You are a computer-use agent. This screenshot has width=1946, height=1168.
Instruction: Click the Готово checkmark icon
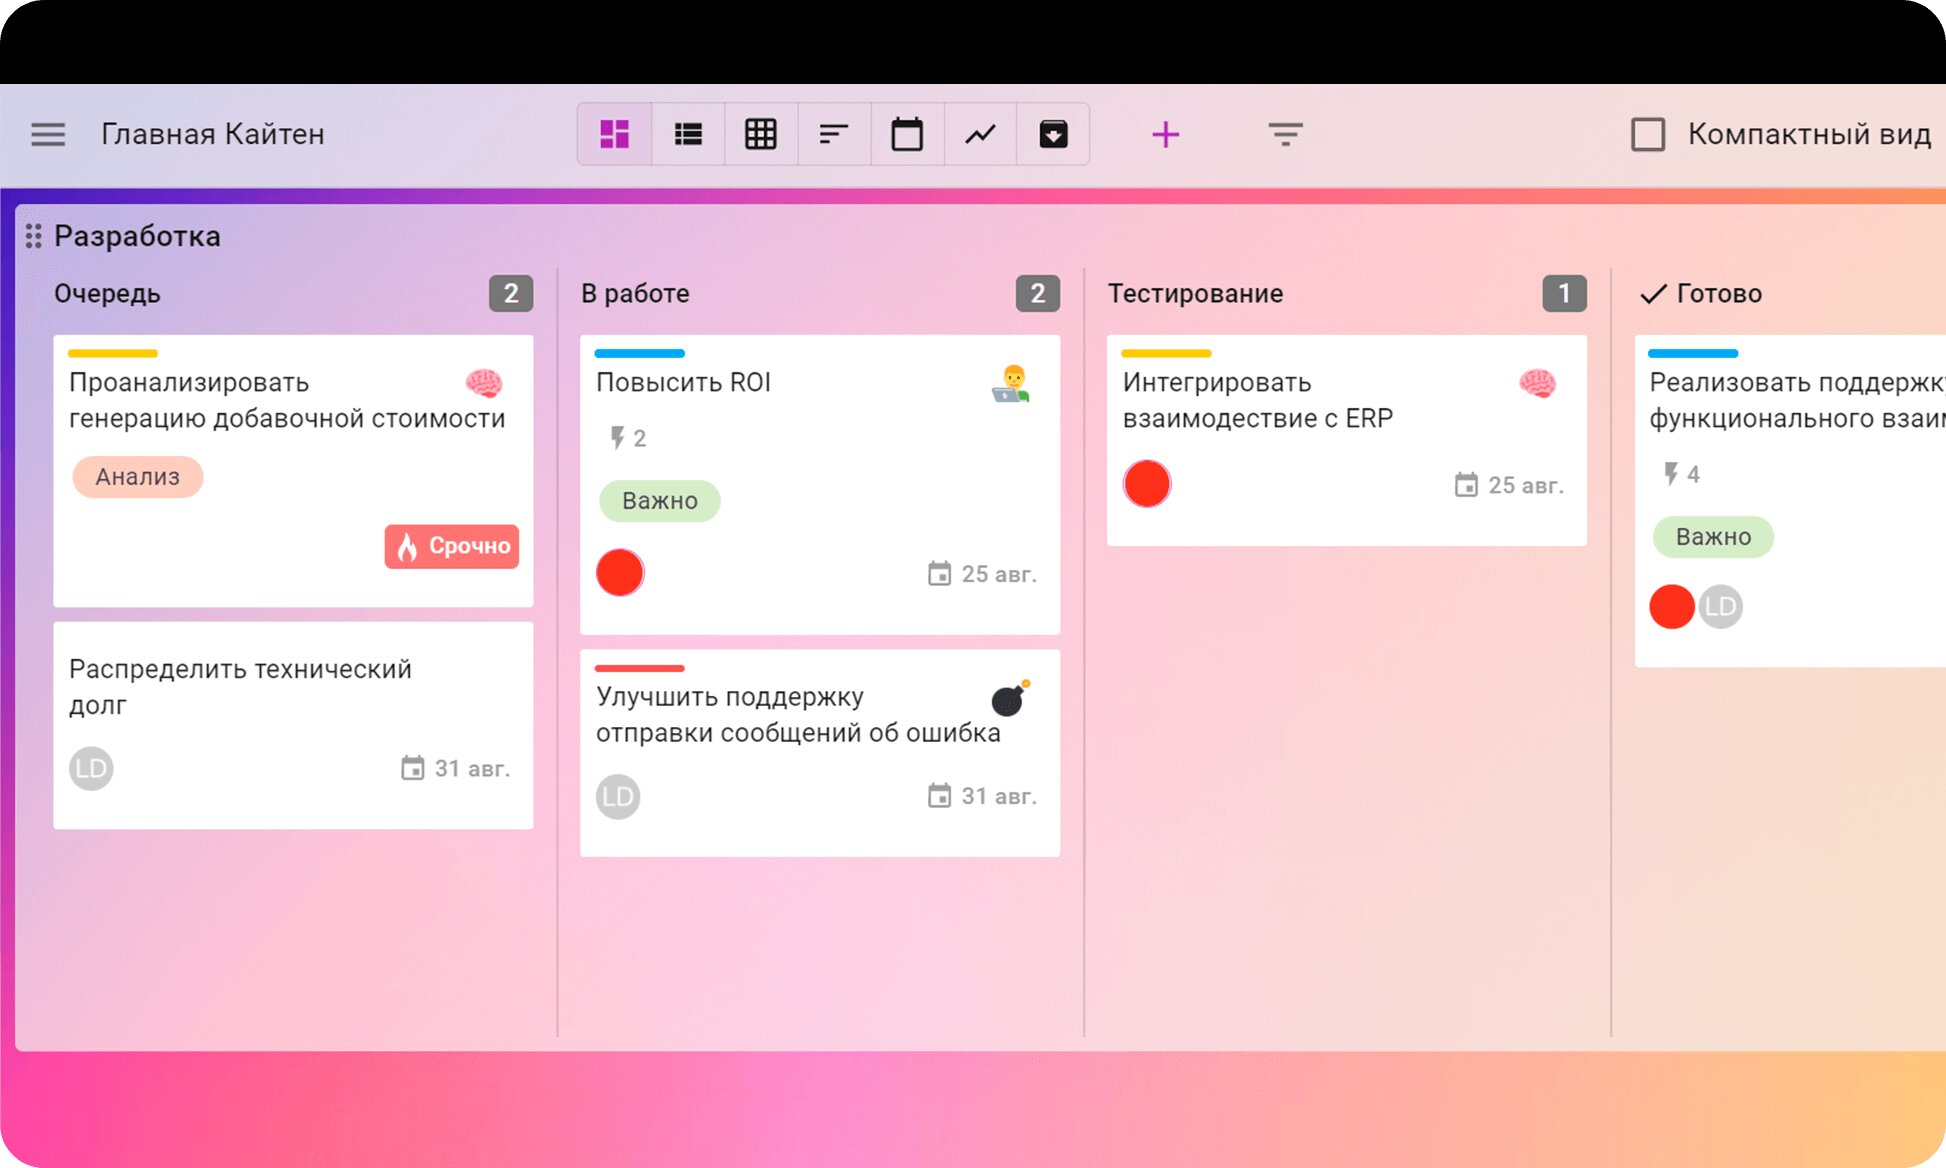pyautogui.click(x=1654, y=293)
